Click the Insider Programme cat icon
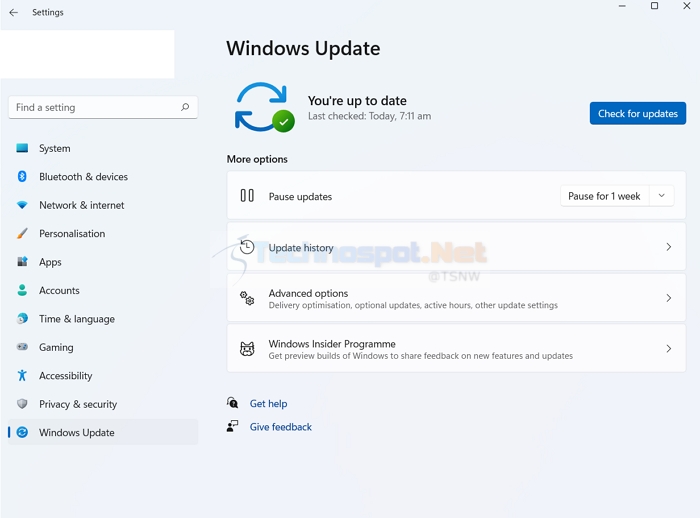700x518 pixels. click(247, 349)
